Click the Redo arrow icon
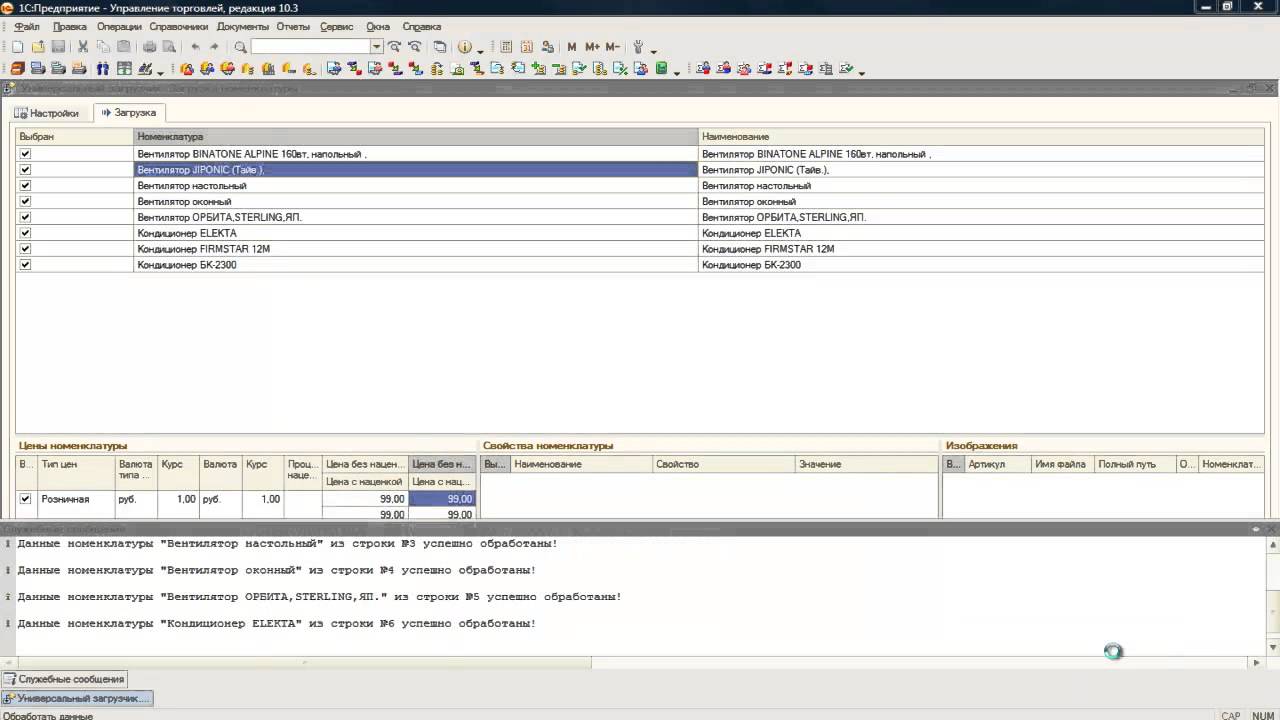Screen dimensions: 1280x720 click(214, 47)
